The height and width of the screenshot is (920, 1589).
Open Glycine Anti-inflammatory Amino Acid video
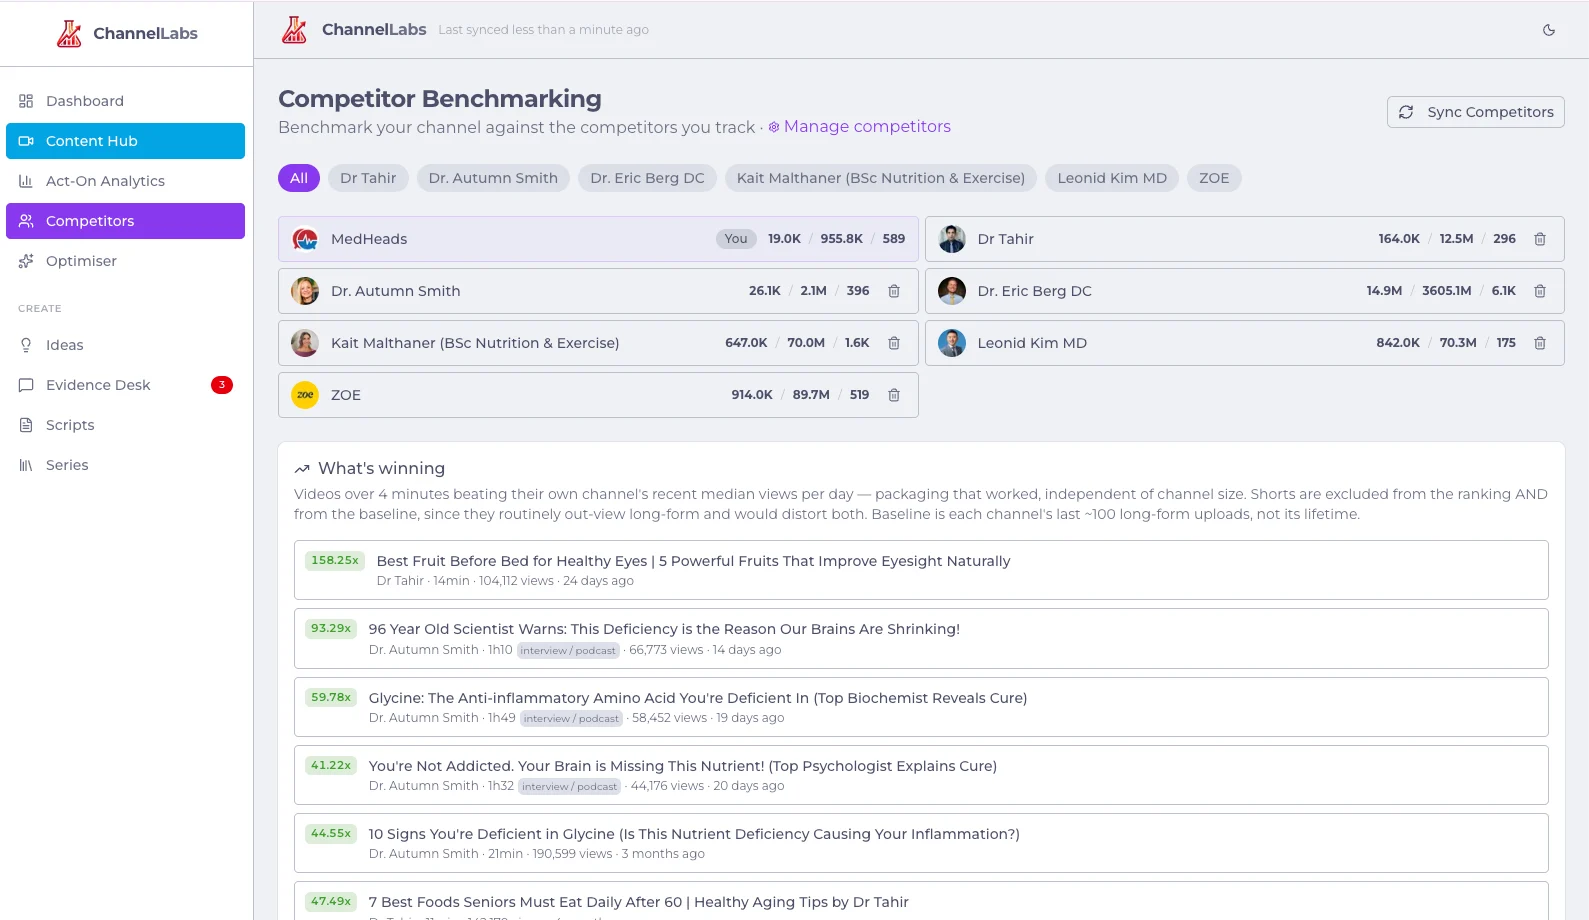click(921, 707)
